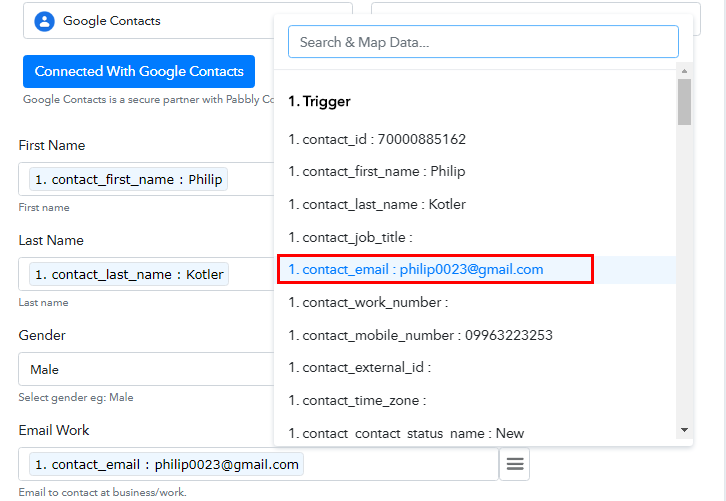The width and height of the screenshot is (726, 501).
Task: Click the 'Gender' field label
Action: tap(42, 335)
